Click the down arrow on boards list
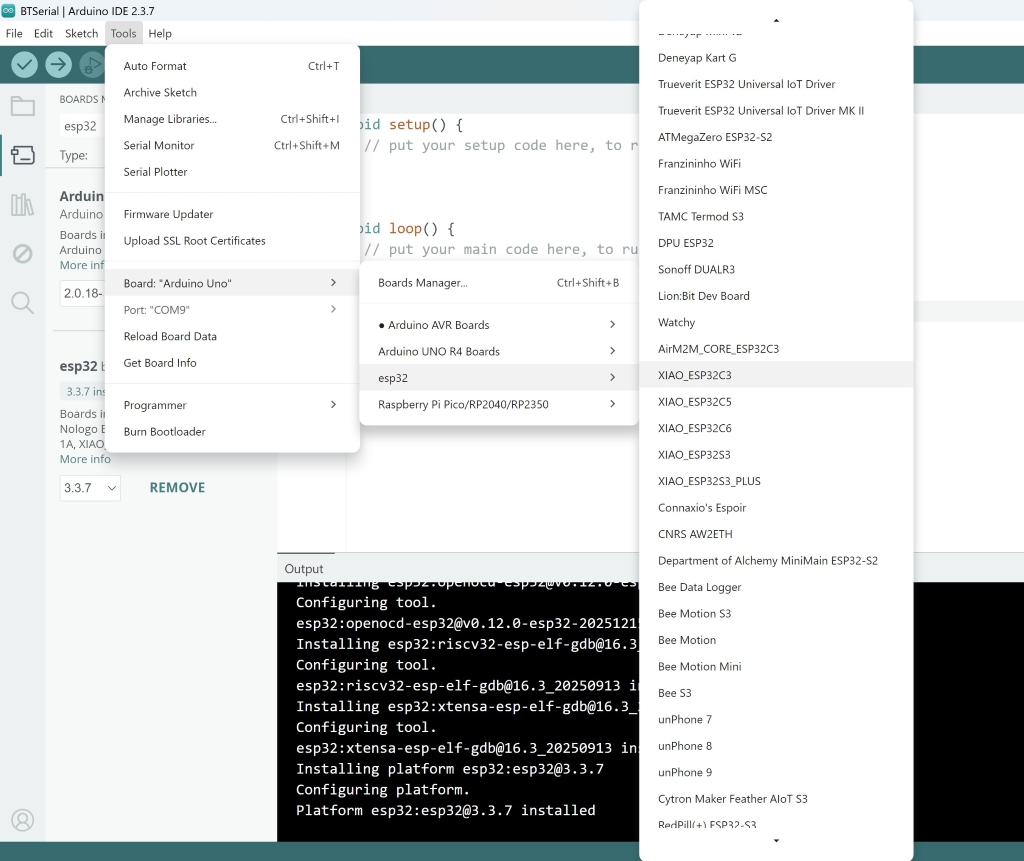The image size is (1024, 861). pos(776,840)
